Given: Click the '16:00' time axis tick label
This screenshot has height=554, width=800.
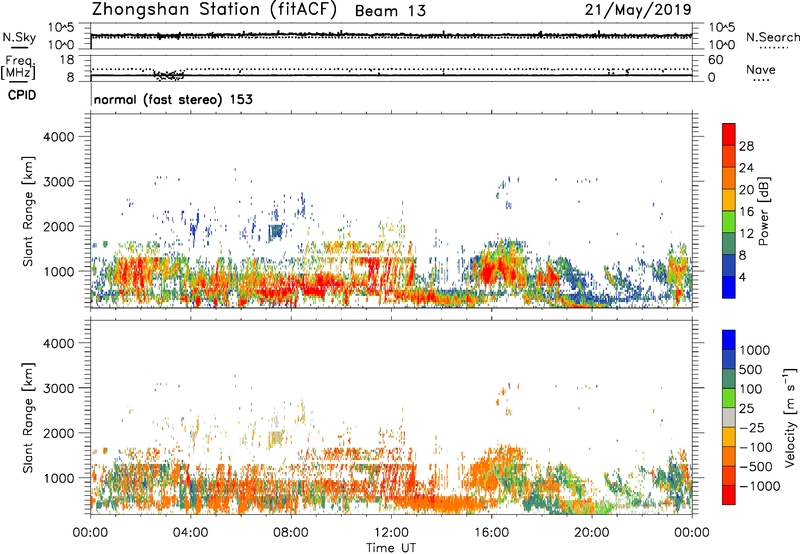Looking at the screenshot, I should [491, 533].
